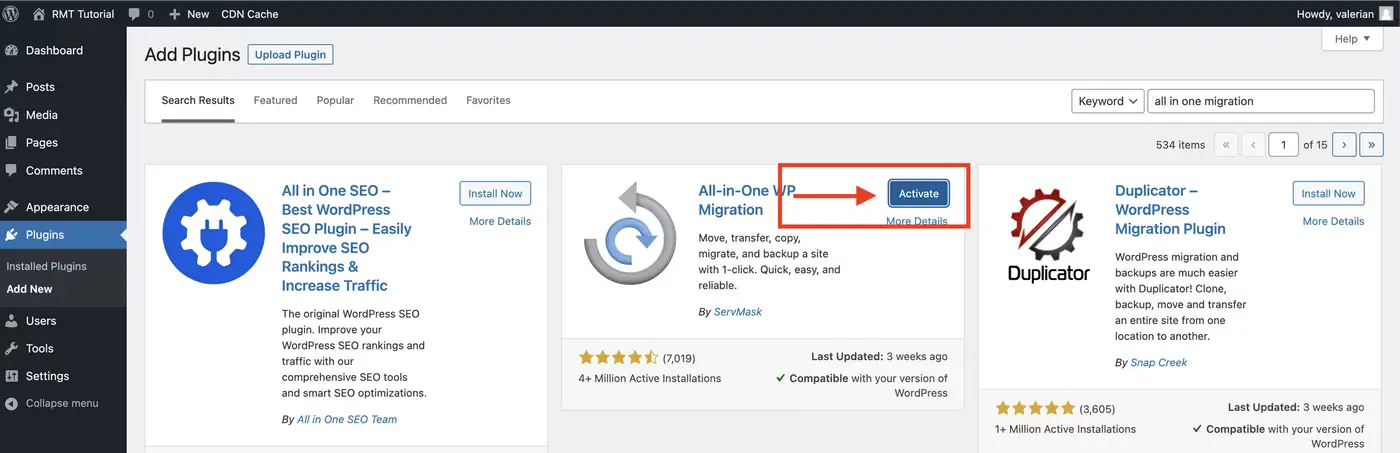Click the Duplicator plugin logo
This screenshot has width=1400, height=453.
1047,233
